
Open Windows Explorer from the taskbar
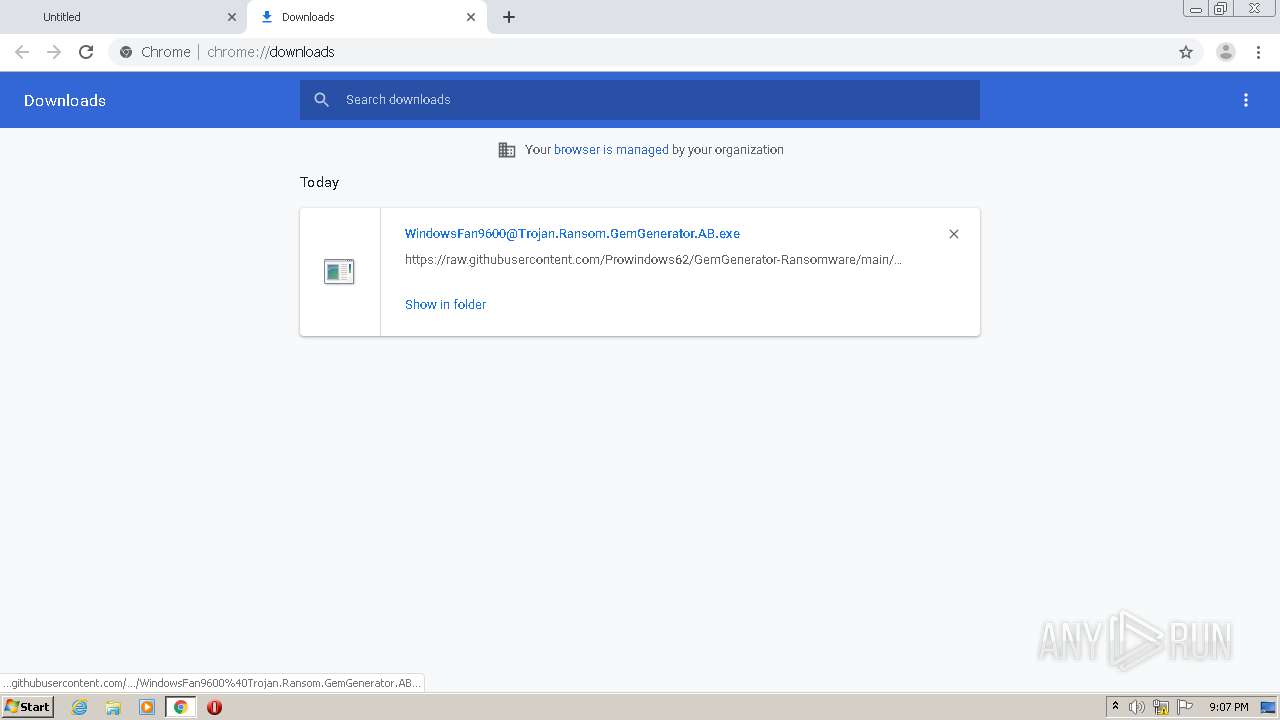click(x=113, y=707)
